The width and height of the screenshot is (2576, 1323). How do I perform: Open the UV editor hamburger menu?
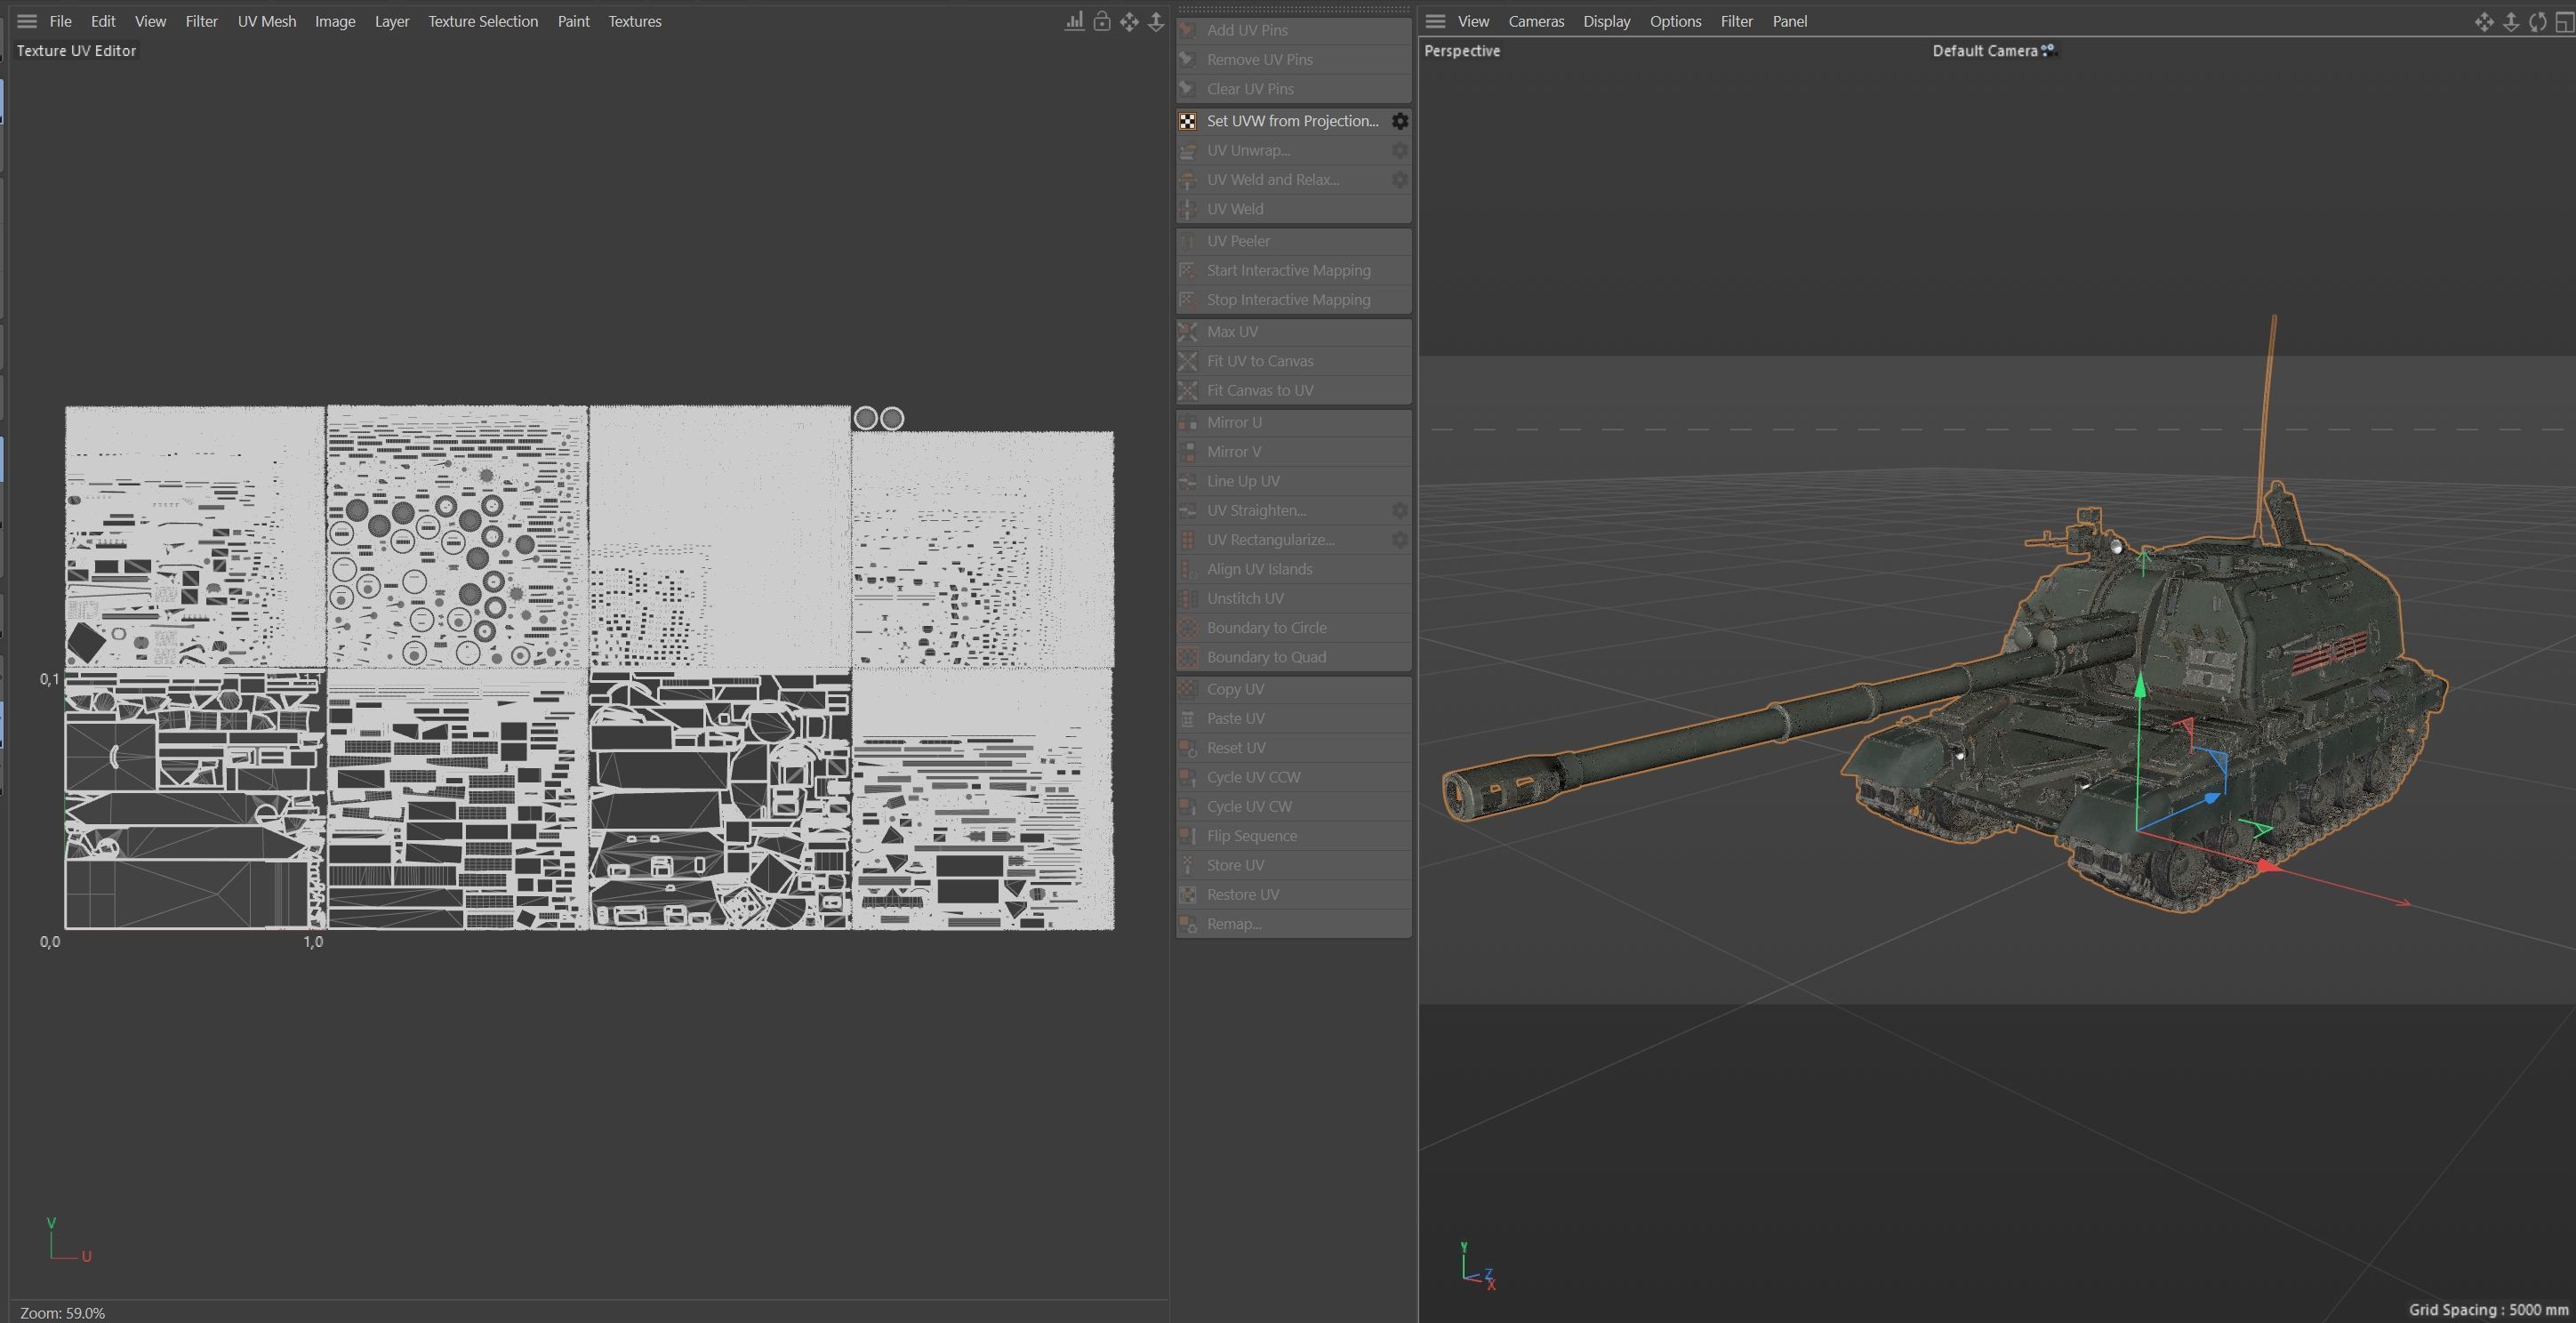[x=27, y=21]
